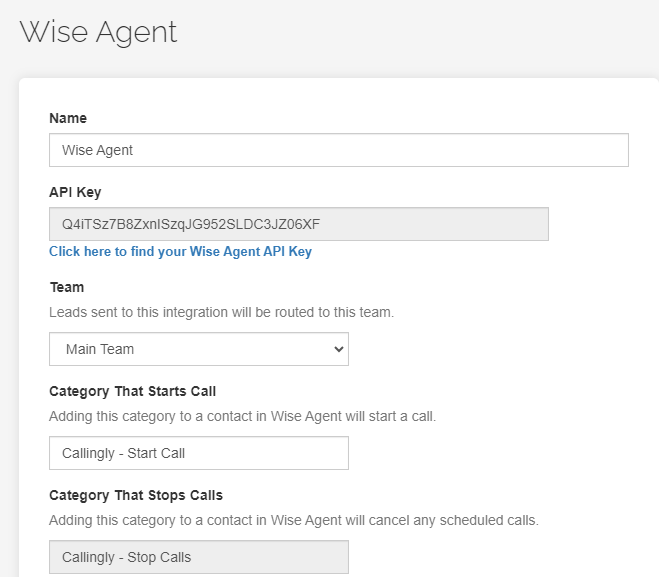Click the 'cancel any scheduled calls' description
This screenshot has width=659, height=577.
tap(294, 520)
